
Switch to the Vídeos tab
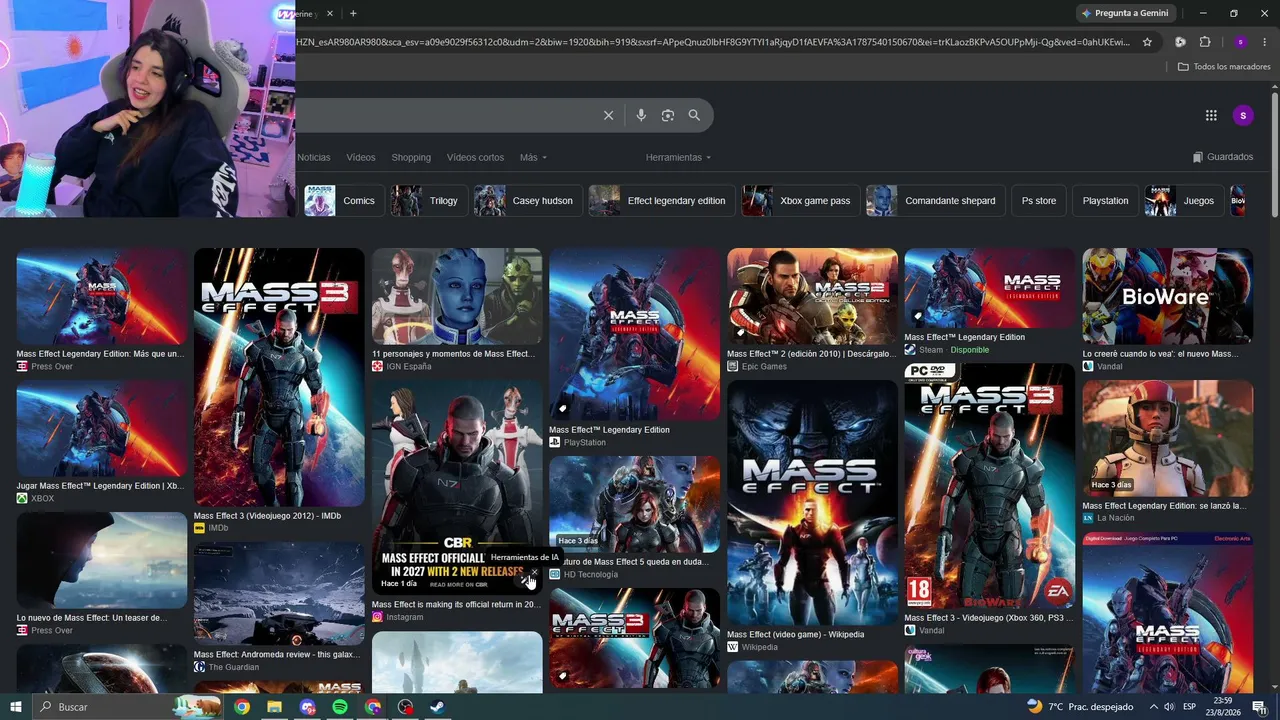coord(361,157)
